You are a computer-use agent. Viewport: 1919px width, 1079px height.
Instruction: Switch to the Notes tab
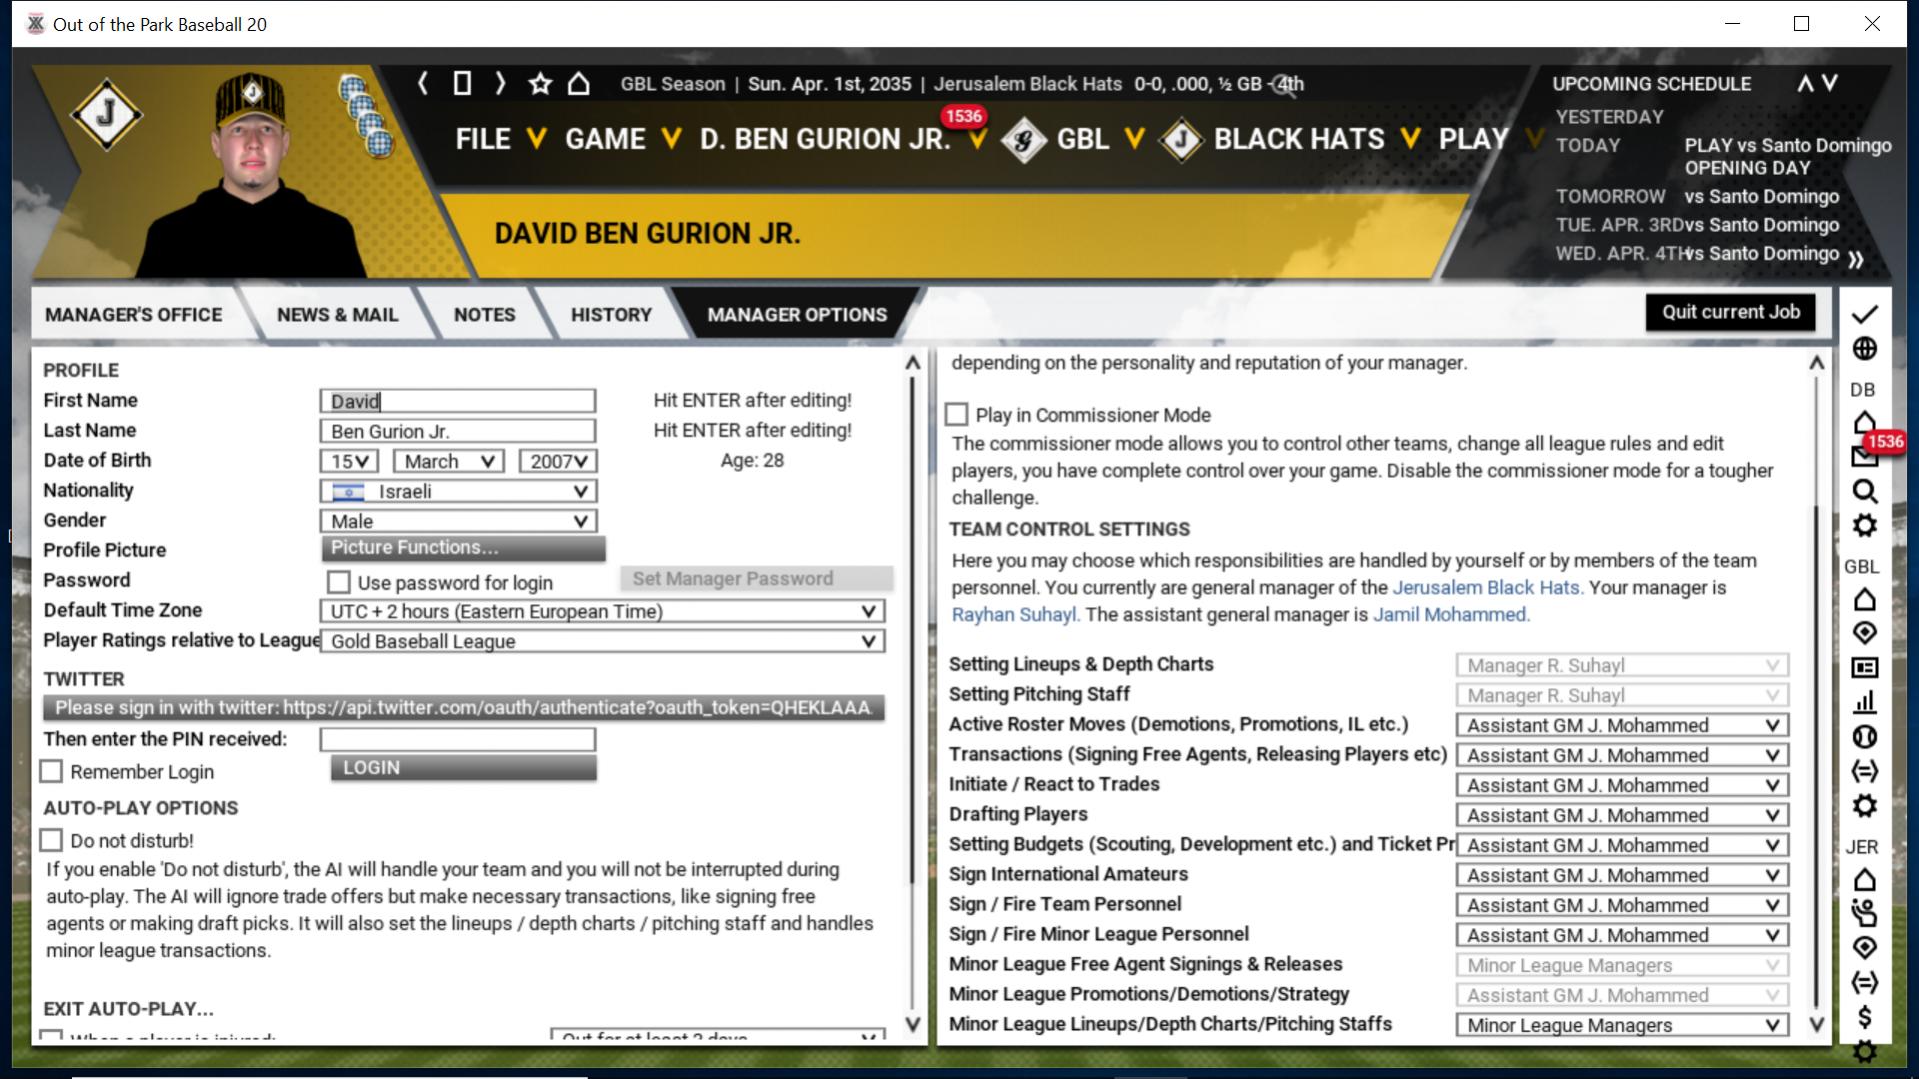484,314
